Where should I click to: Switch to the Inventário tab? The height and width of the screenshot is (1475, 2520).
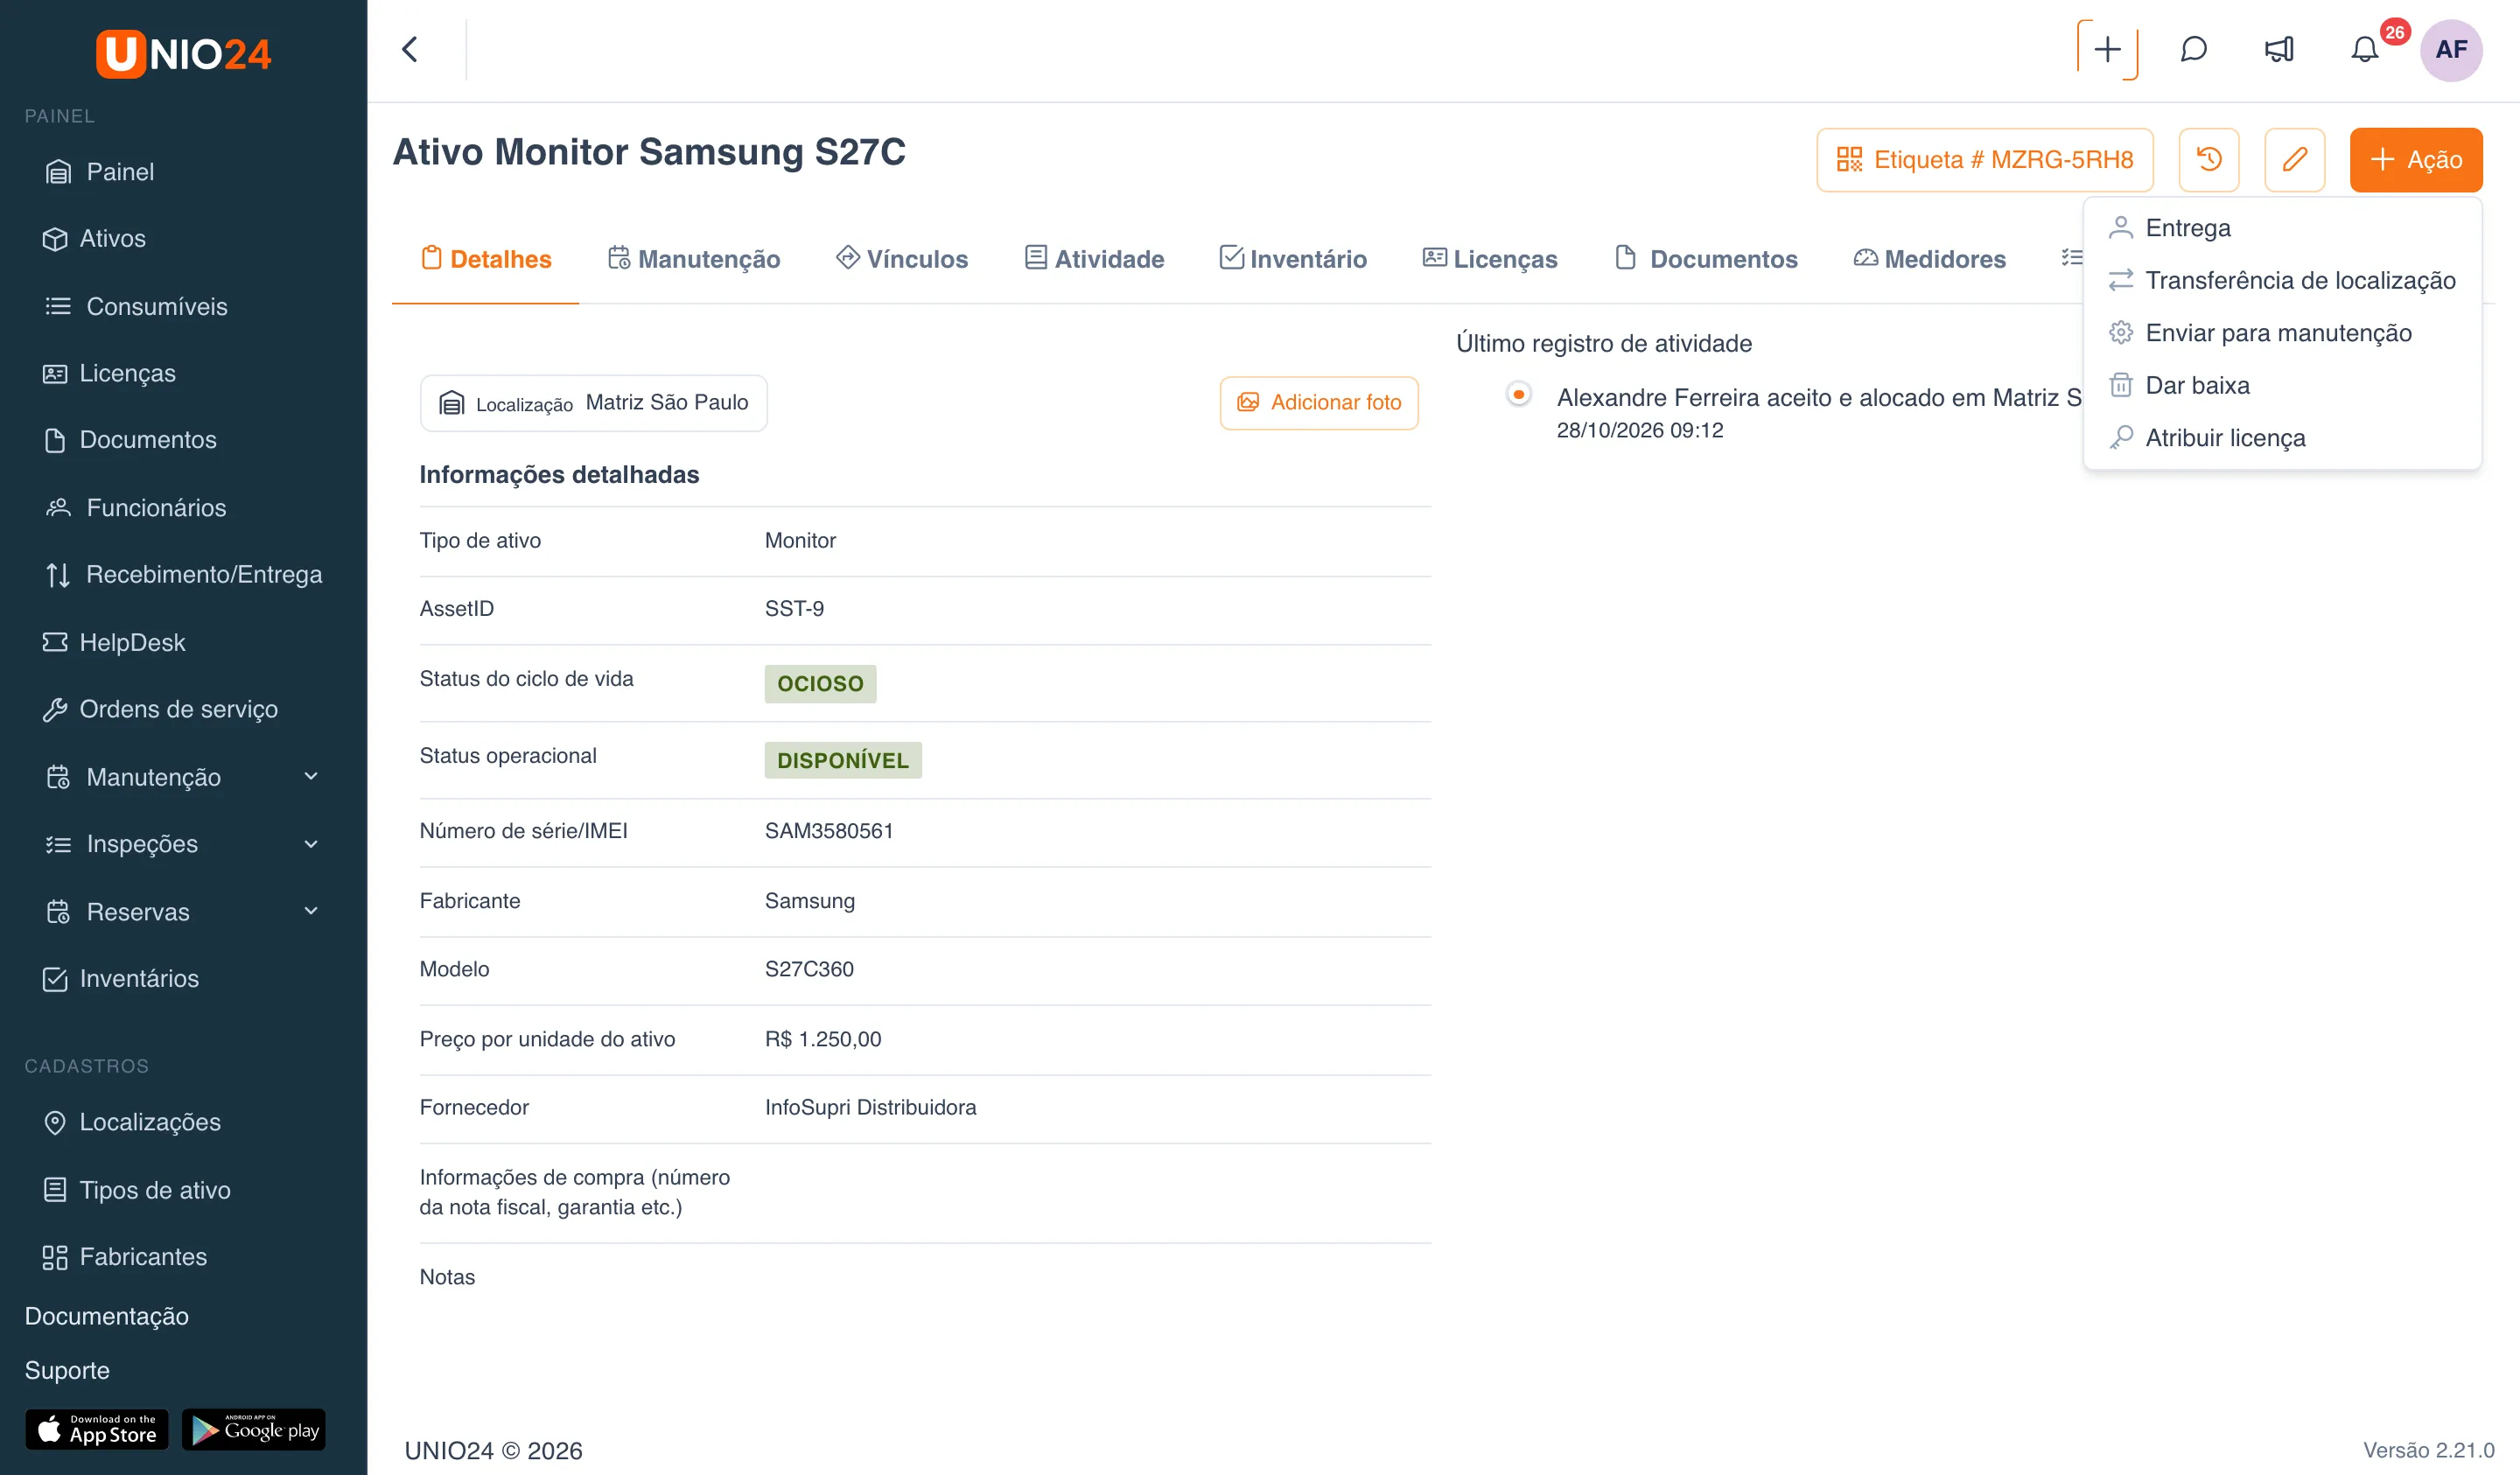1293,258
